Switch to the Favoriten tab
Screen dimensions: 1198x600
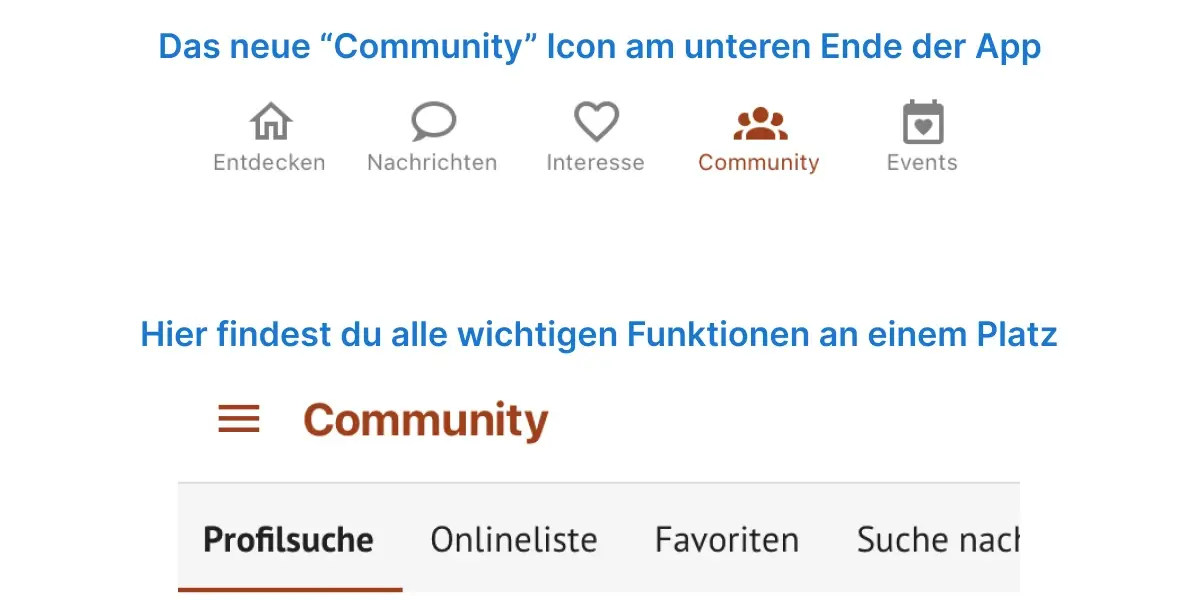pos(727,540)
